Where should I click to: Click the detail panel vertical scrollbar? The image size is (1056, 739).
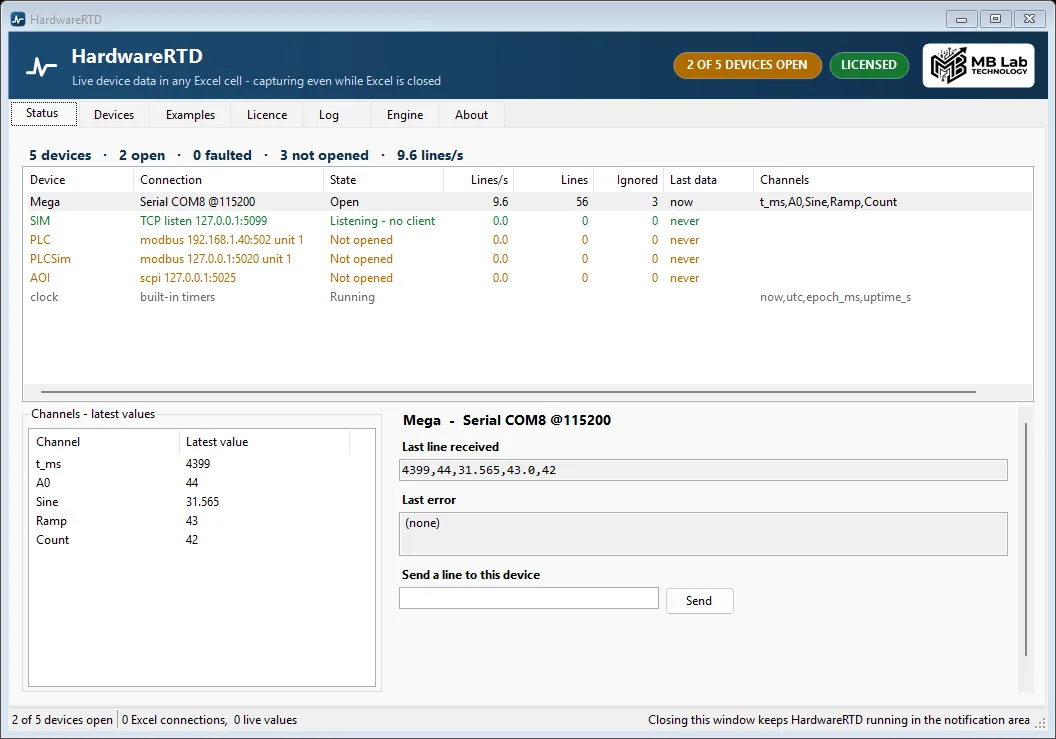click(x=1026, y=539)
